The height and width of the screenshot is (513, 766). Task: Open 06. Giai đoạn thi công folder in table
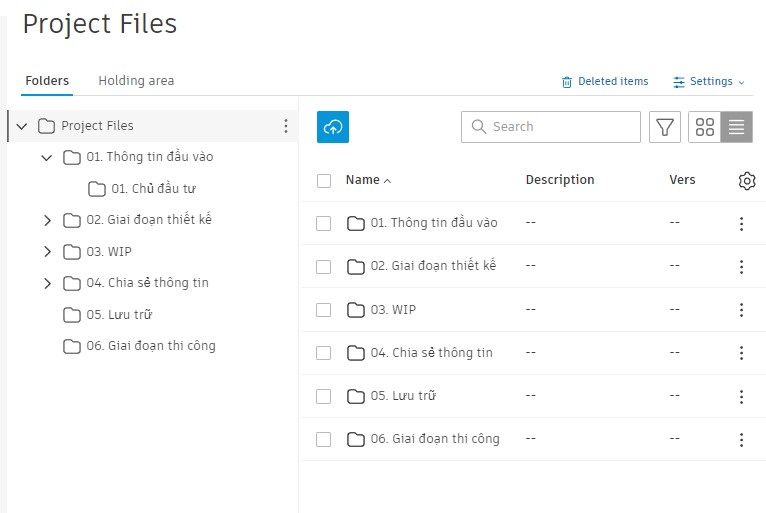(435, 439)
